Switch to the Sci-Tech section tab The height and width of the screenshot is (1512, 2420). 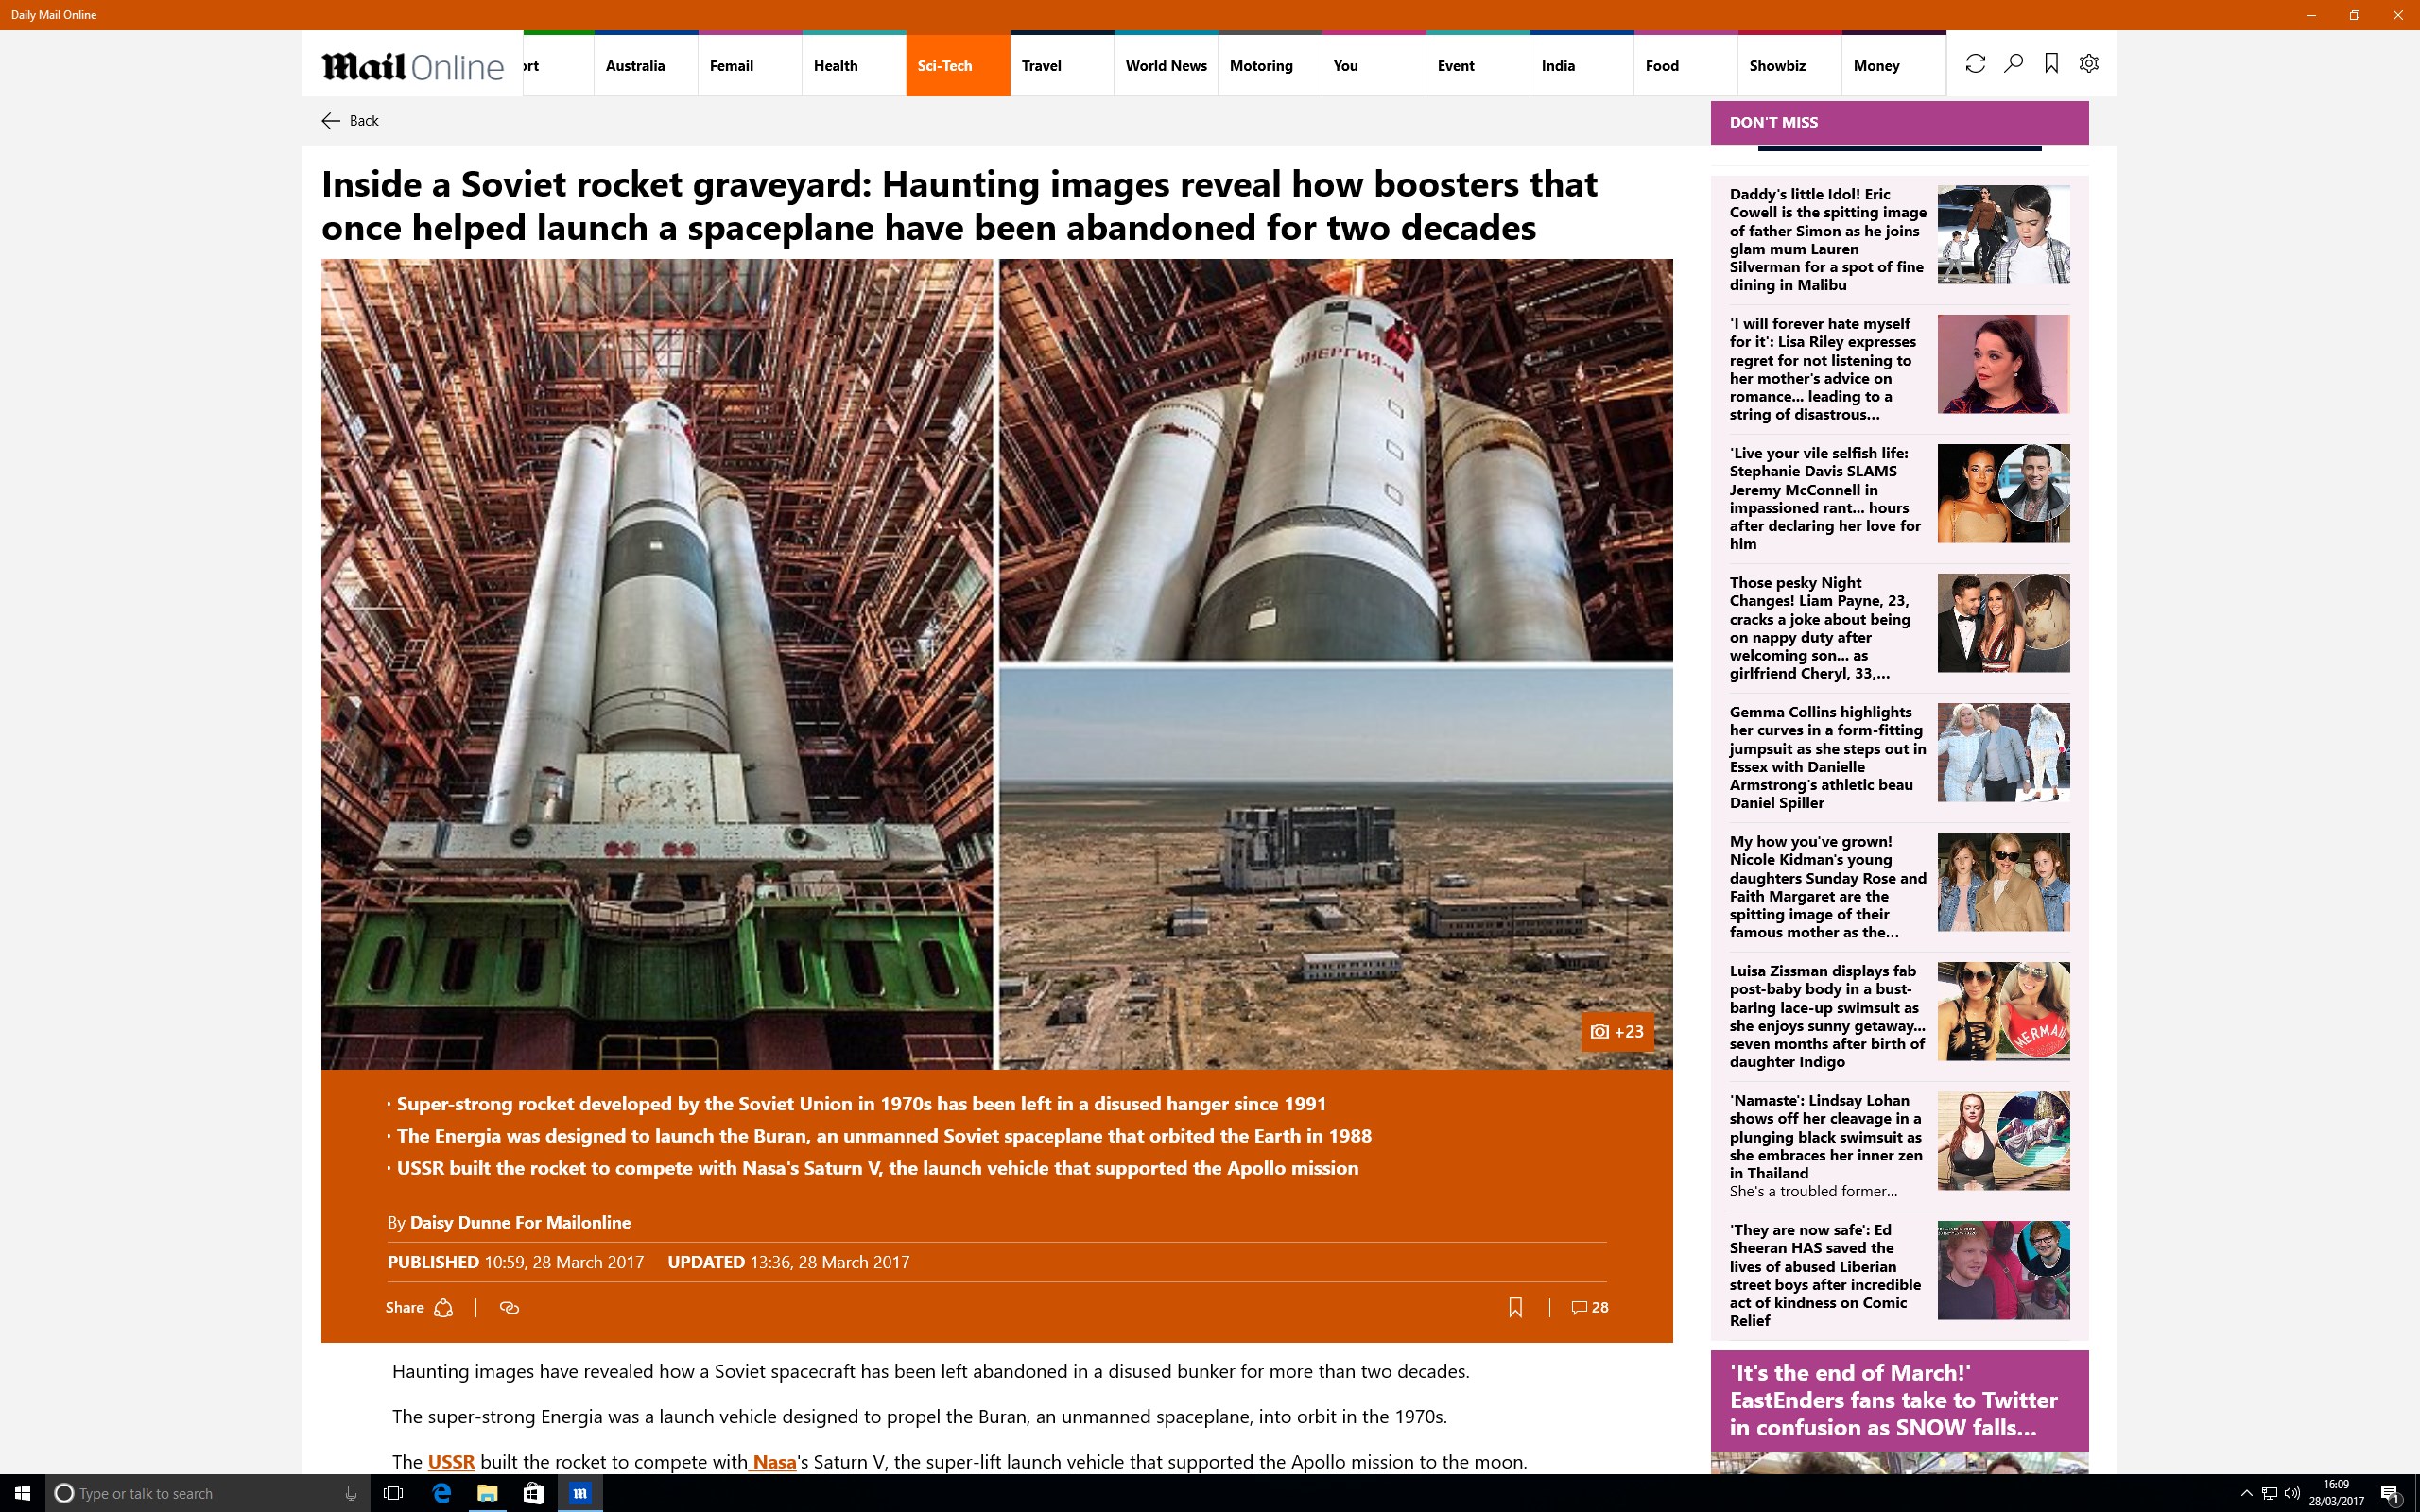pos(945,66)
